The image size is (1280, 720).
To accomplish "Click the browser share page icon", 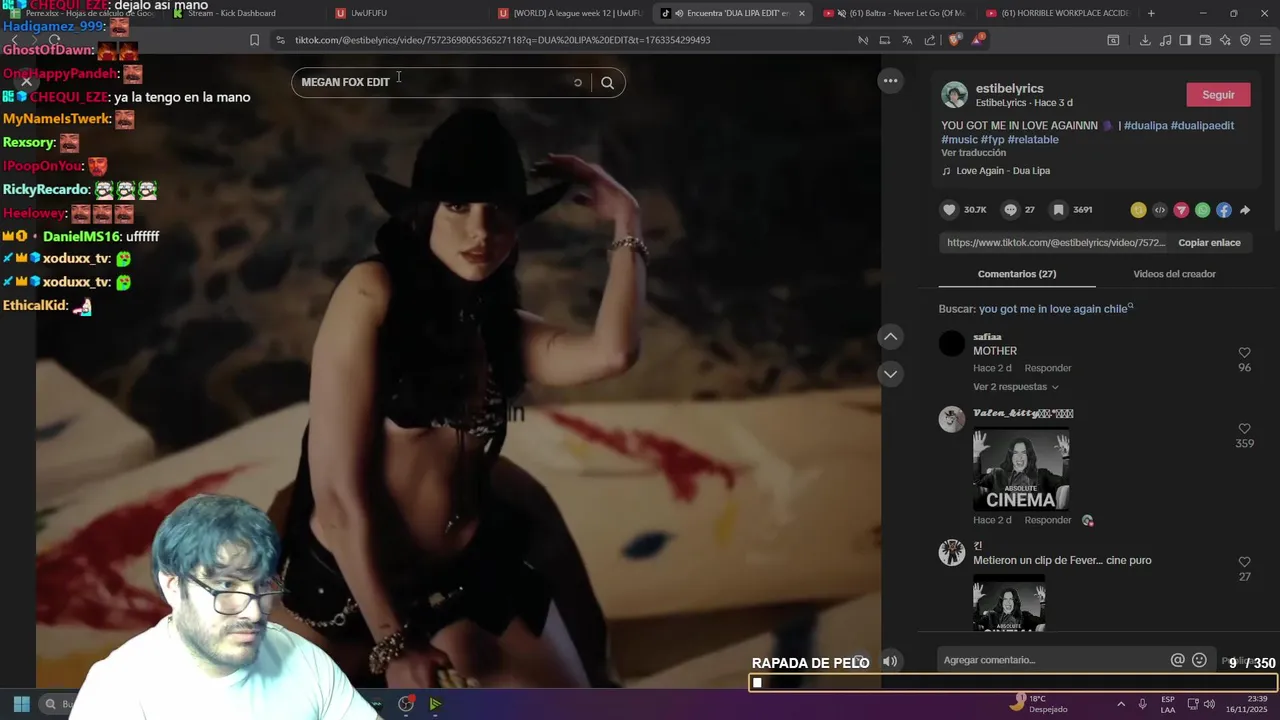I will (930, 40).
